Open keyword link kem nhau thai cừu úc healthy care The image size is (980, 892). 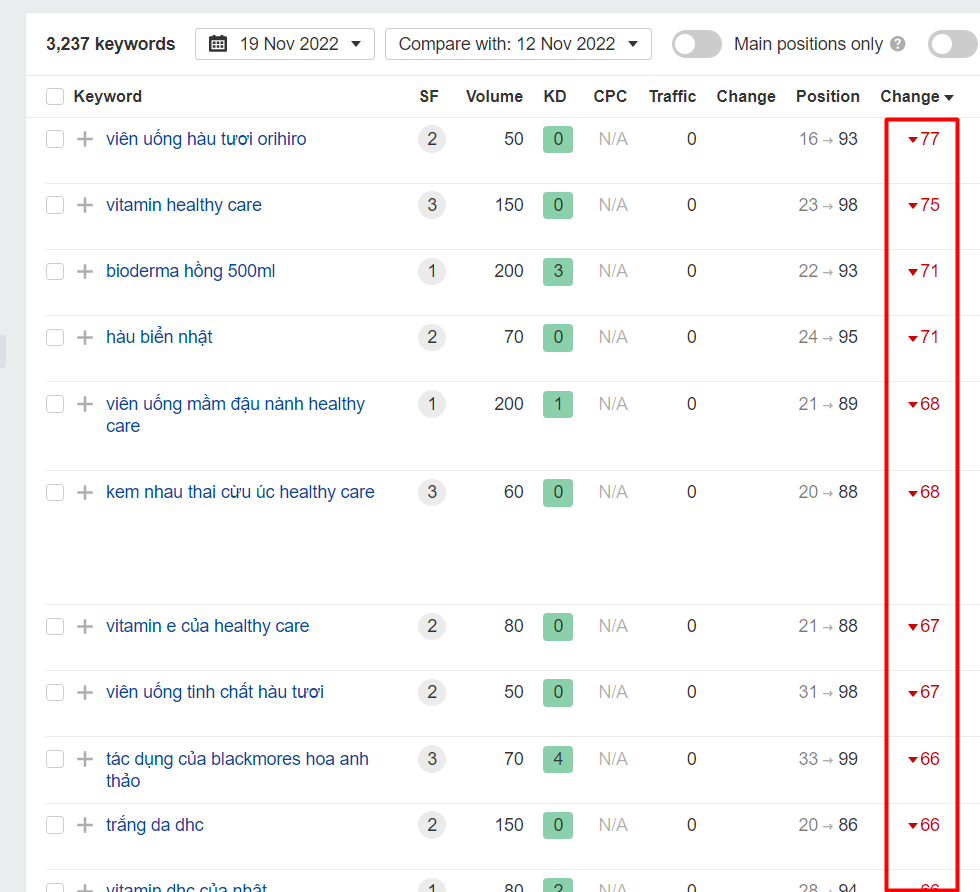241,493
